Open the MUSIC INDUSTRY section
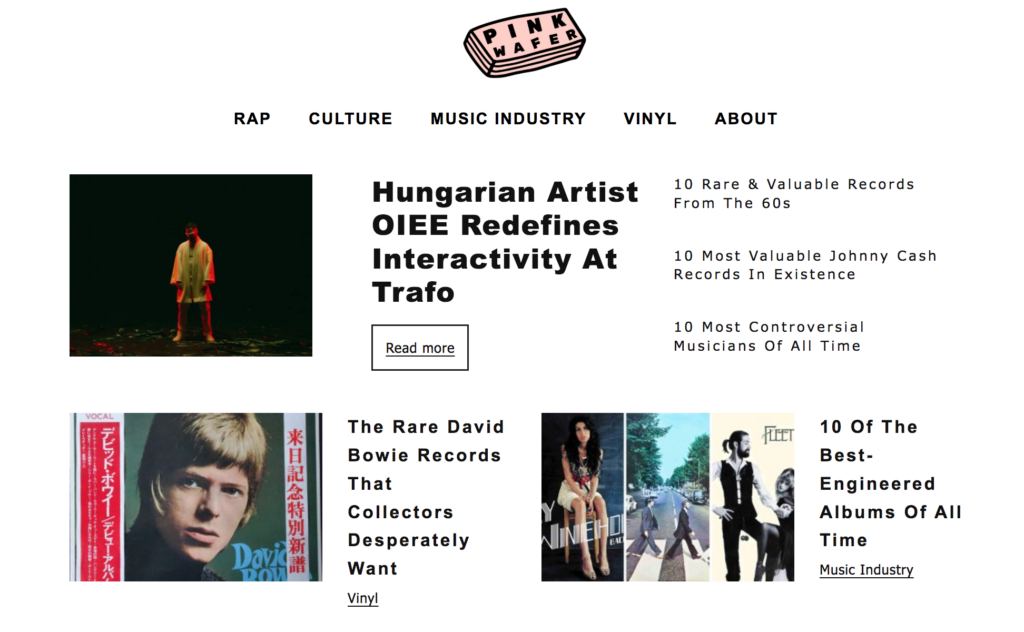1024x632 pixels. (508, 119)
